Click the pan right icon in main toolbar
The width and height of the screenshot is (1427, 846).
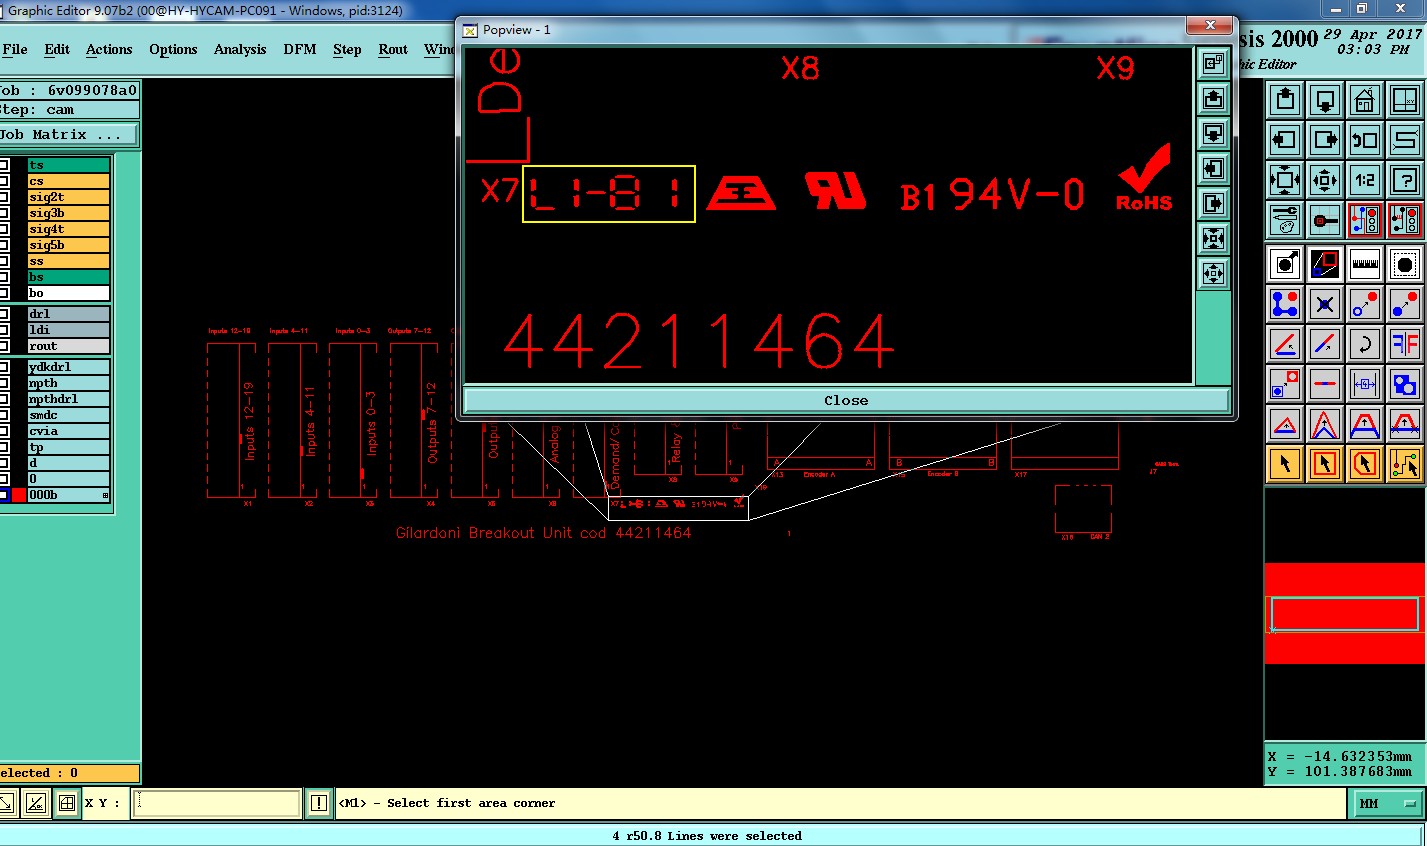1325,140
